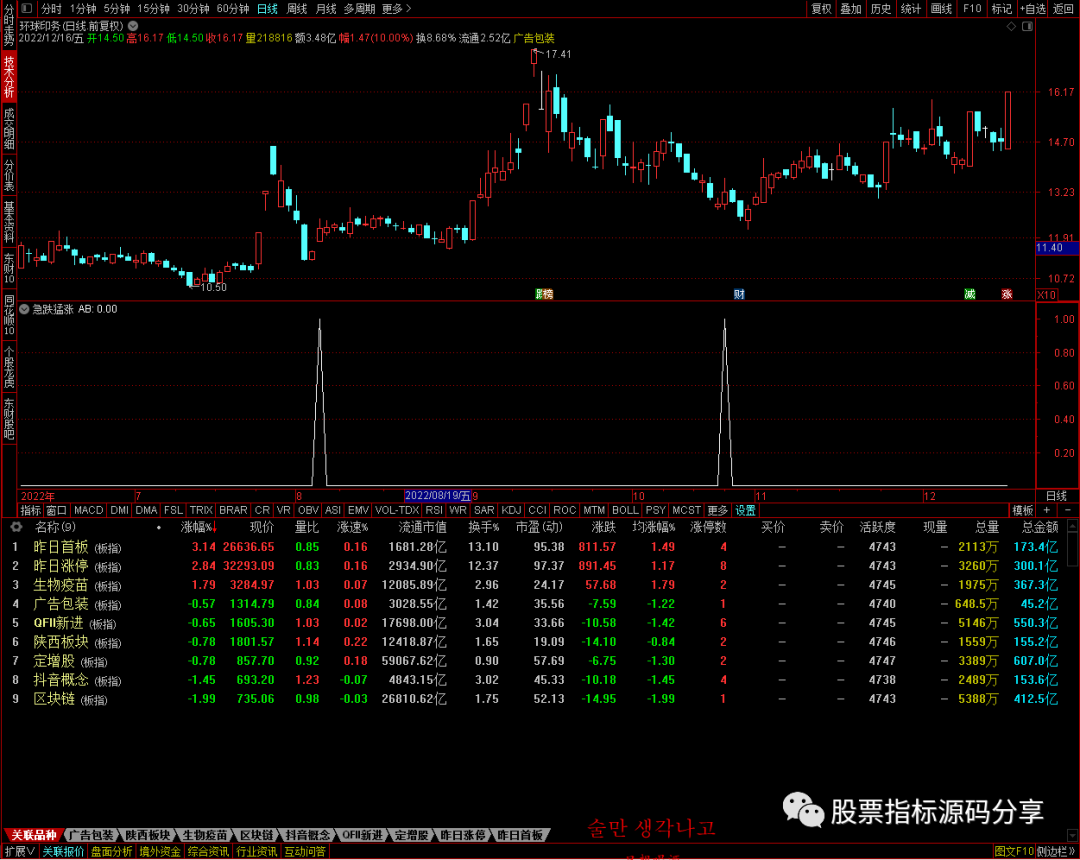Image resolution: width=1080 pixels, height=860 pixels.
Task: Select the 月线 monthly period
Action: point(325,9)
